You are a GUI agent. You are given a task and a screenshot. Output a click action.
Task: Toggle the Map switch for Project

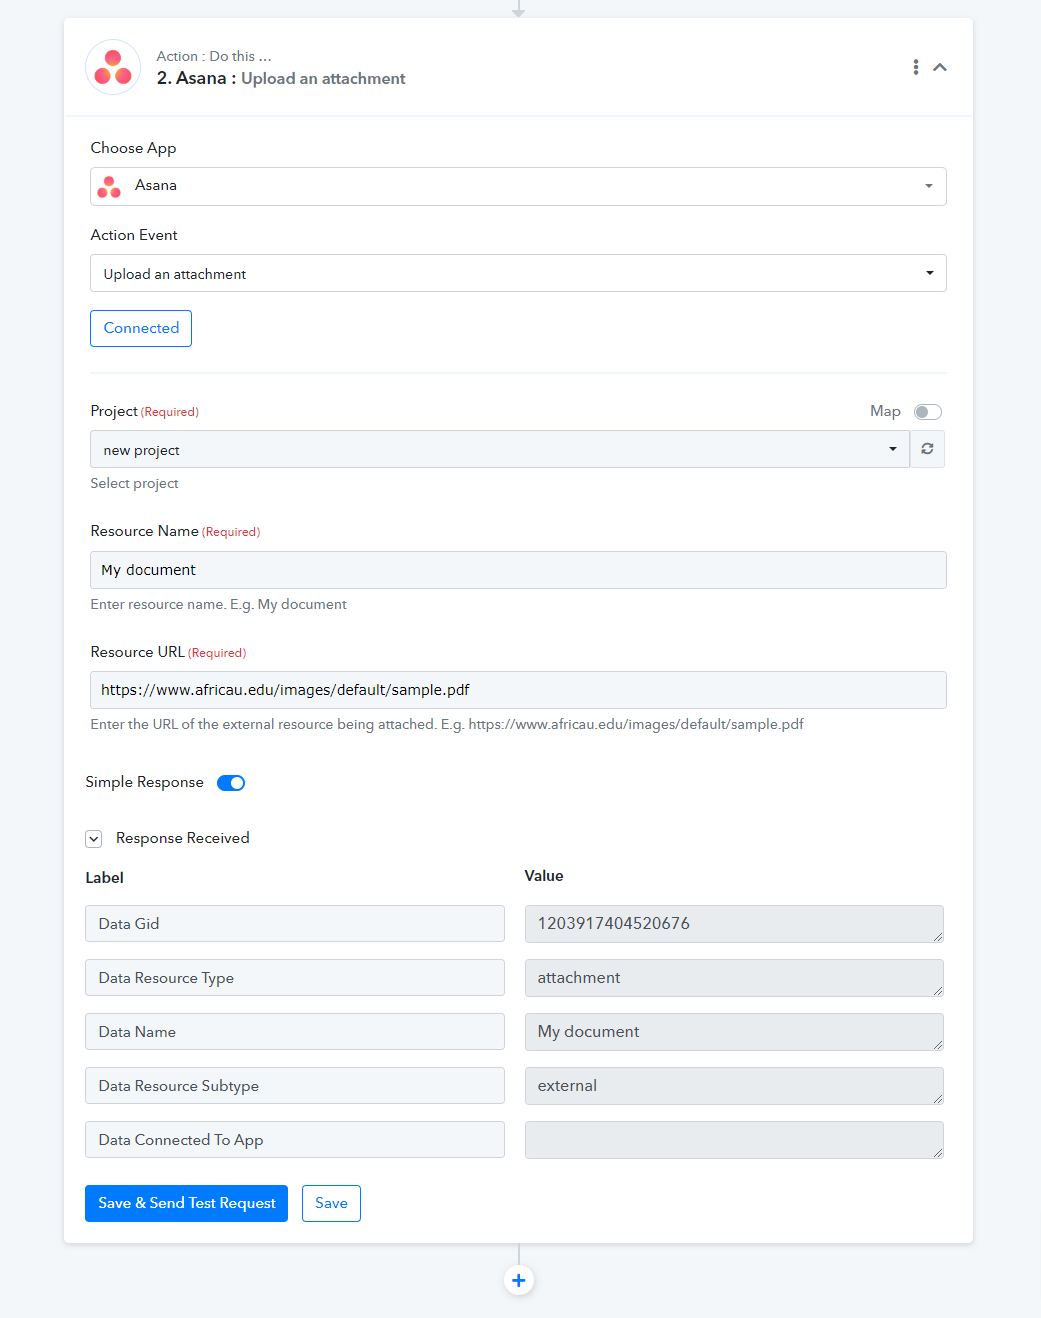point(928,412)
